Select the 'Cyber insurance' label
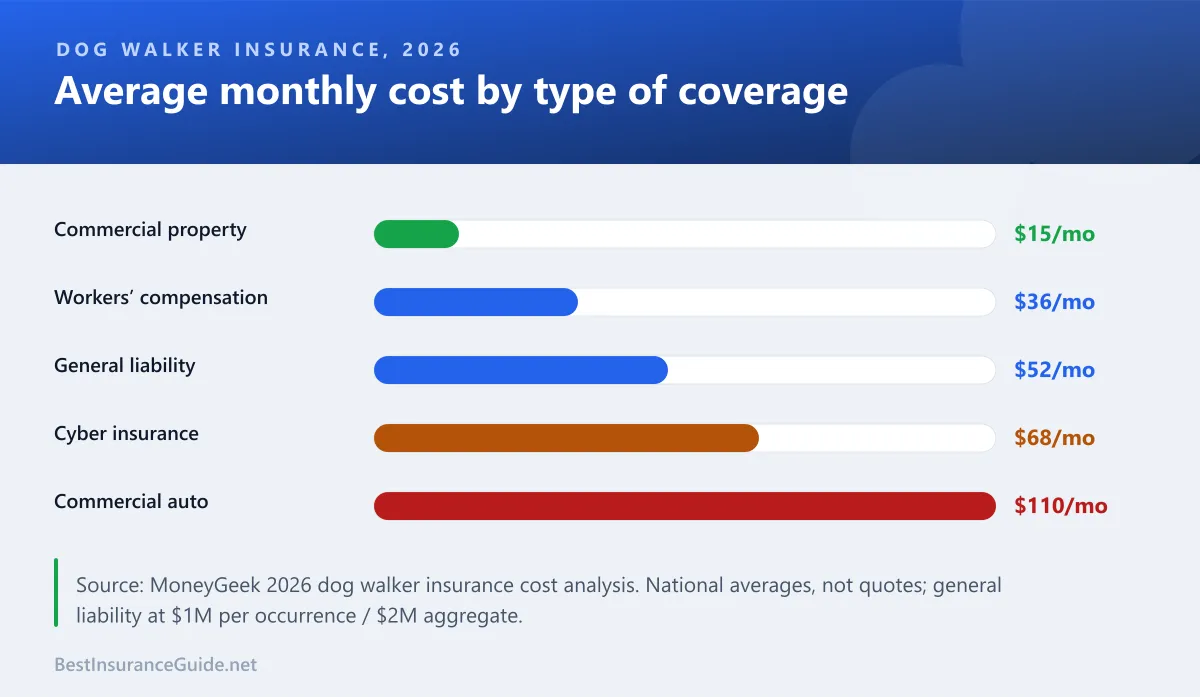 [x=126, y=434]
